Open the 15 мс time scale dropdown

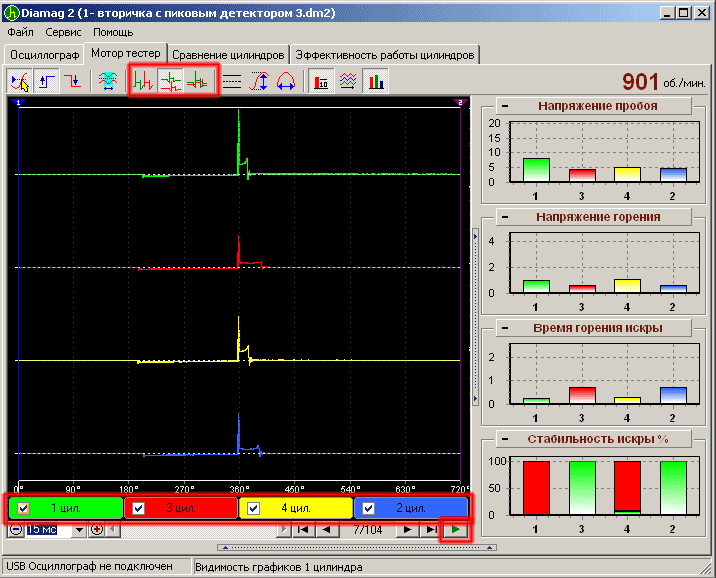[79, 530]
